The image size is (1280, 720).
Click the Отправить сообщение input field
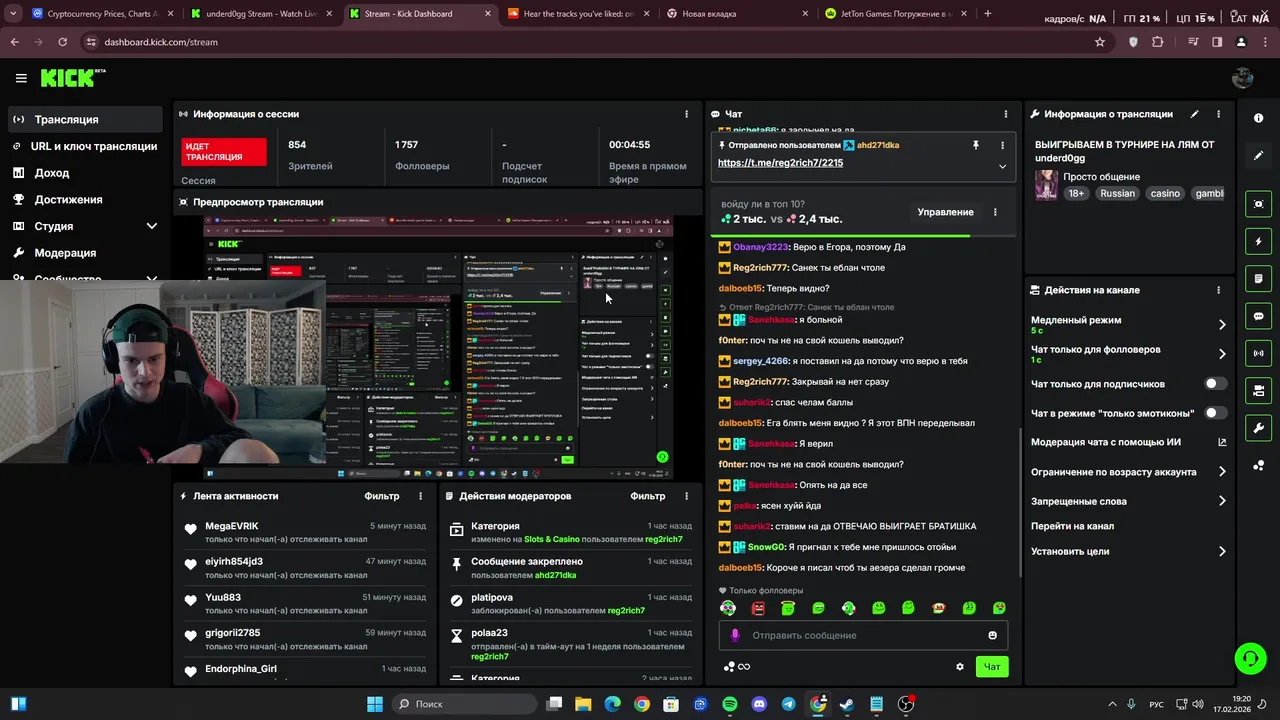click(863, 635)
